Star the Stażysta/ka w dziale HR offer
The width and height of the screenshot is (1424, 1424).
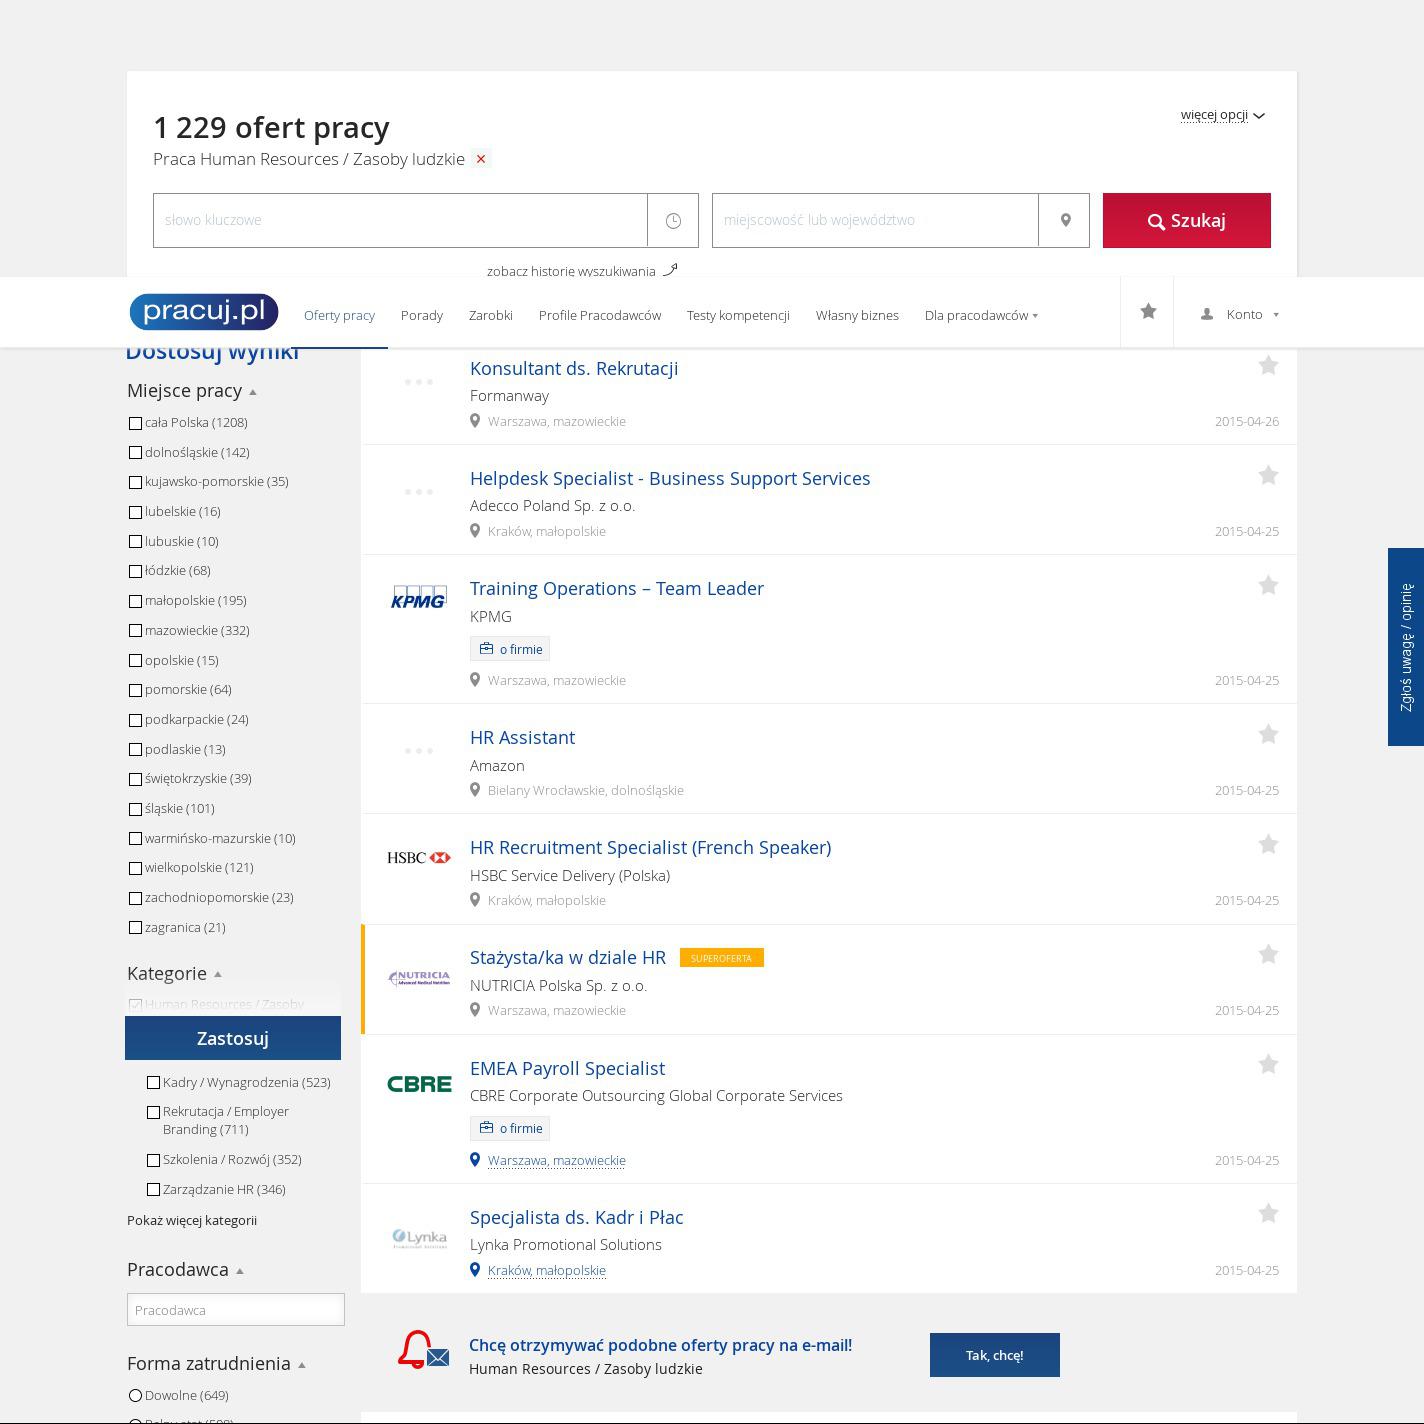coord(1268,955)
